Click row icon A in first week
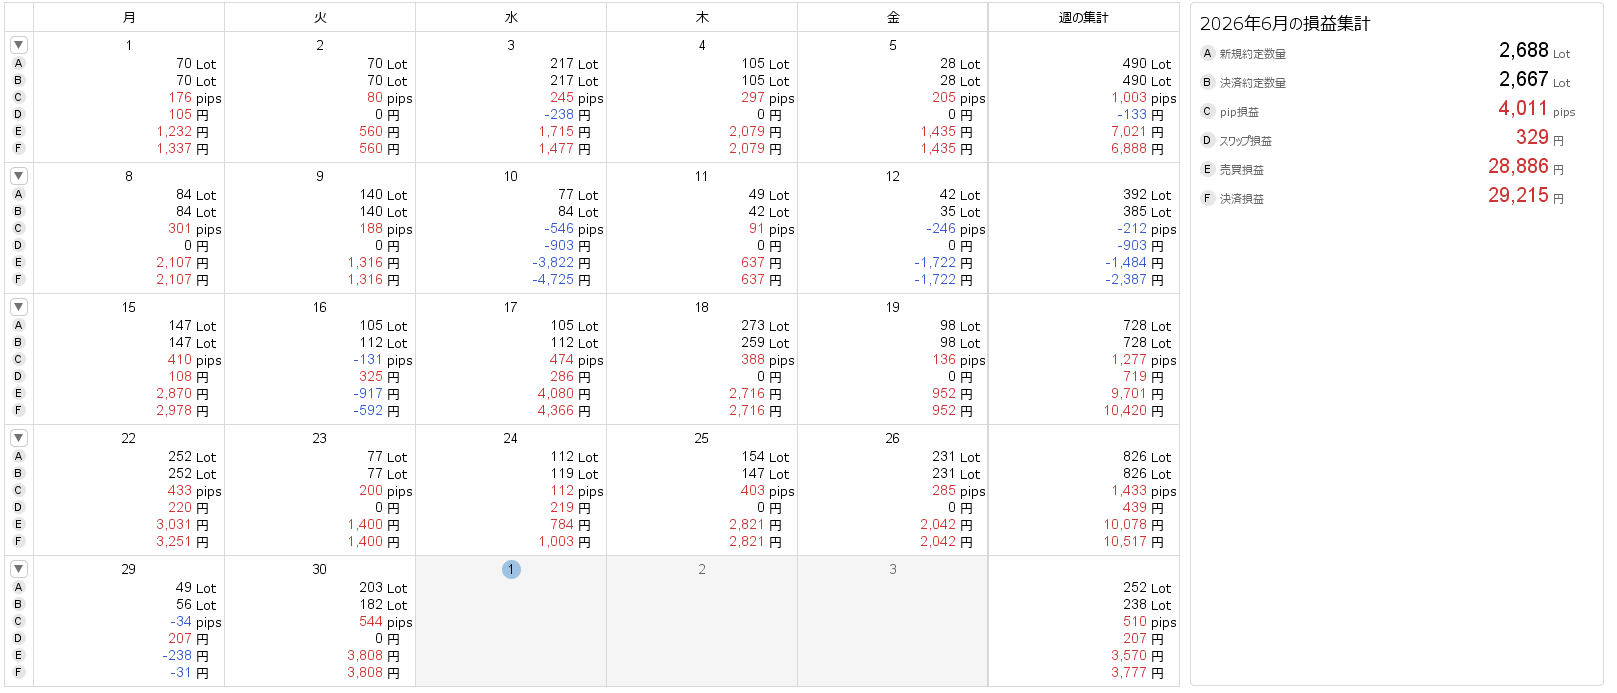1617x693 pixels. point(18,63)
